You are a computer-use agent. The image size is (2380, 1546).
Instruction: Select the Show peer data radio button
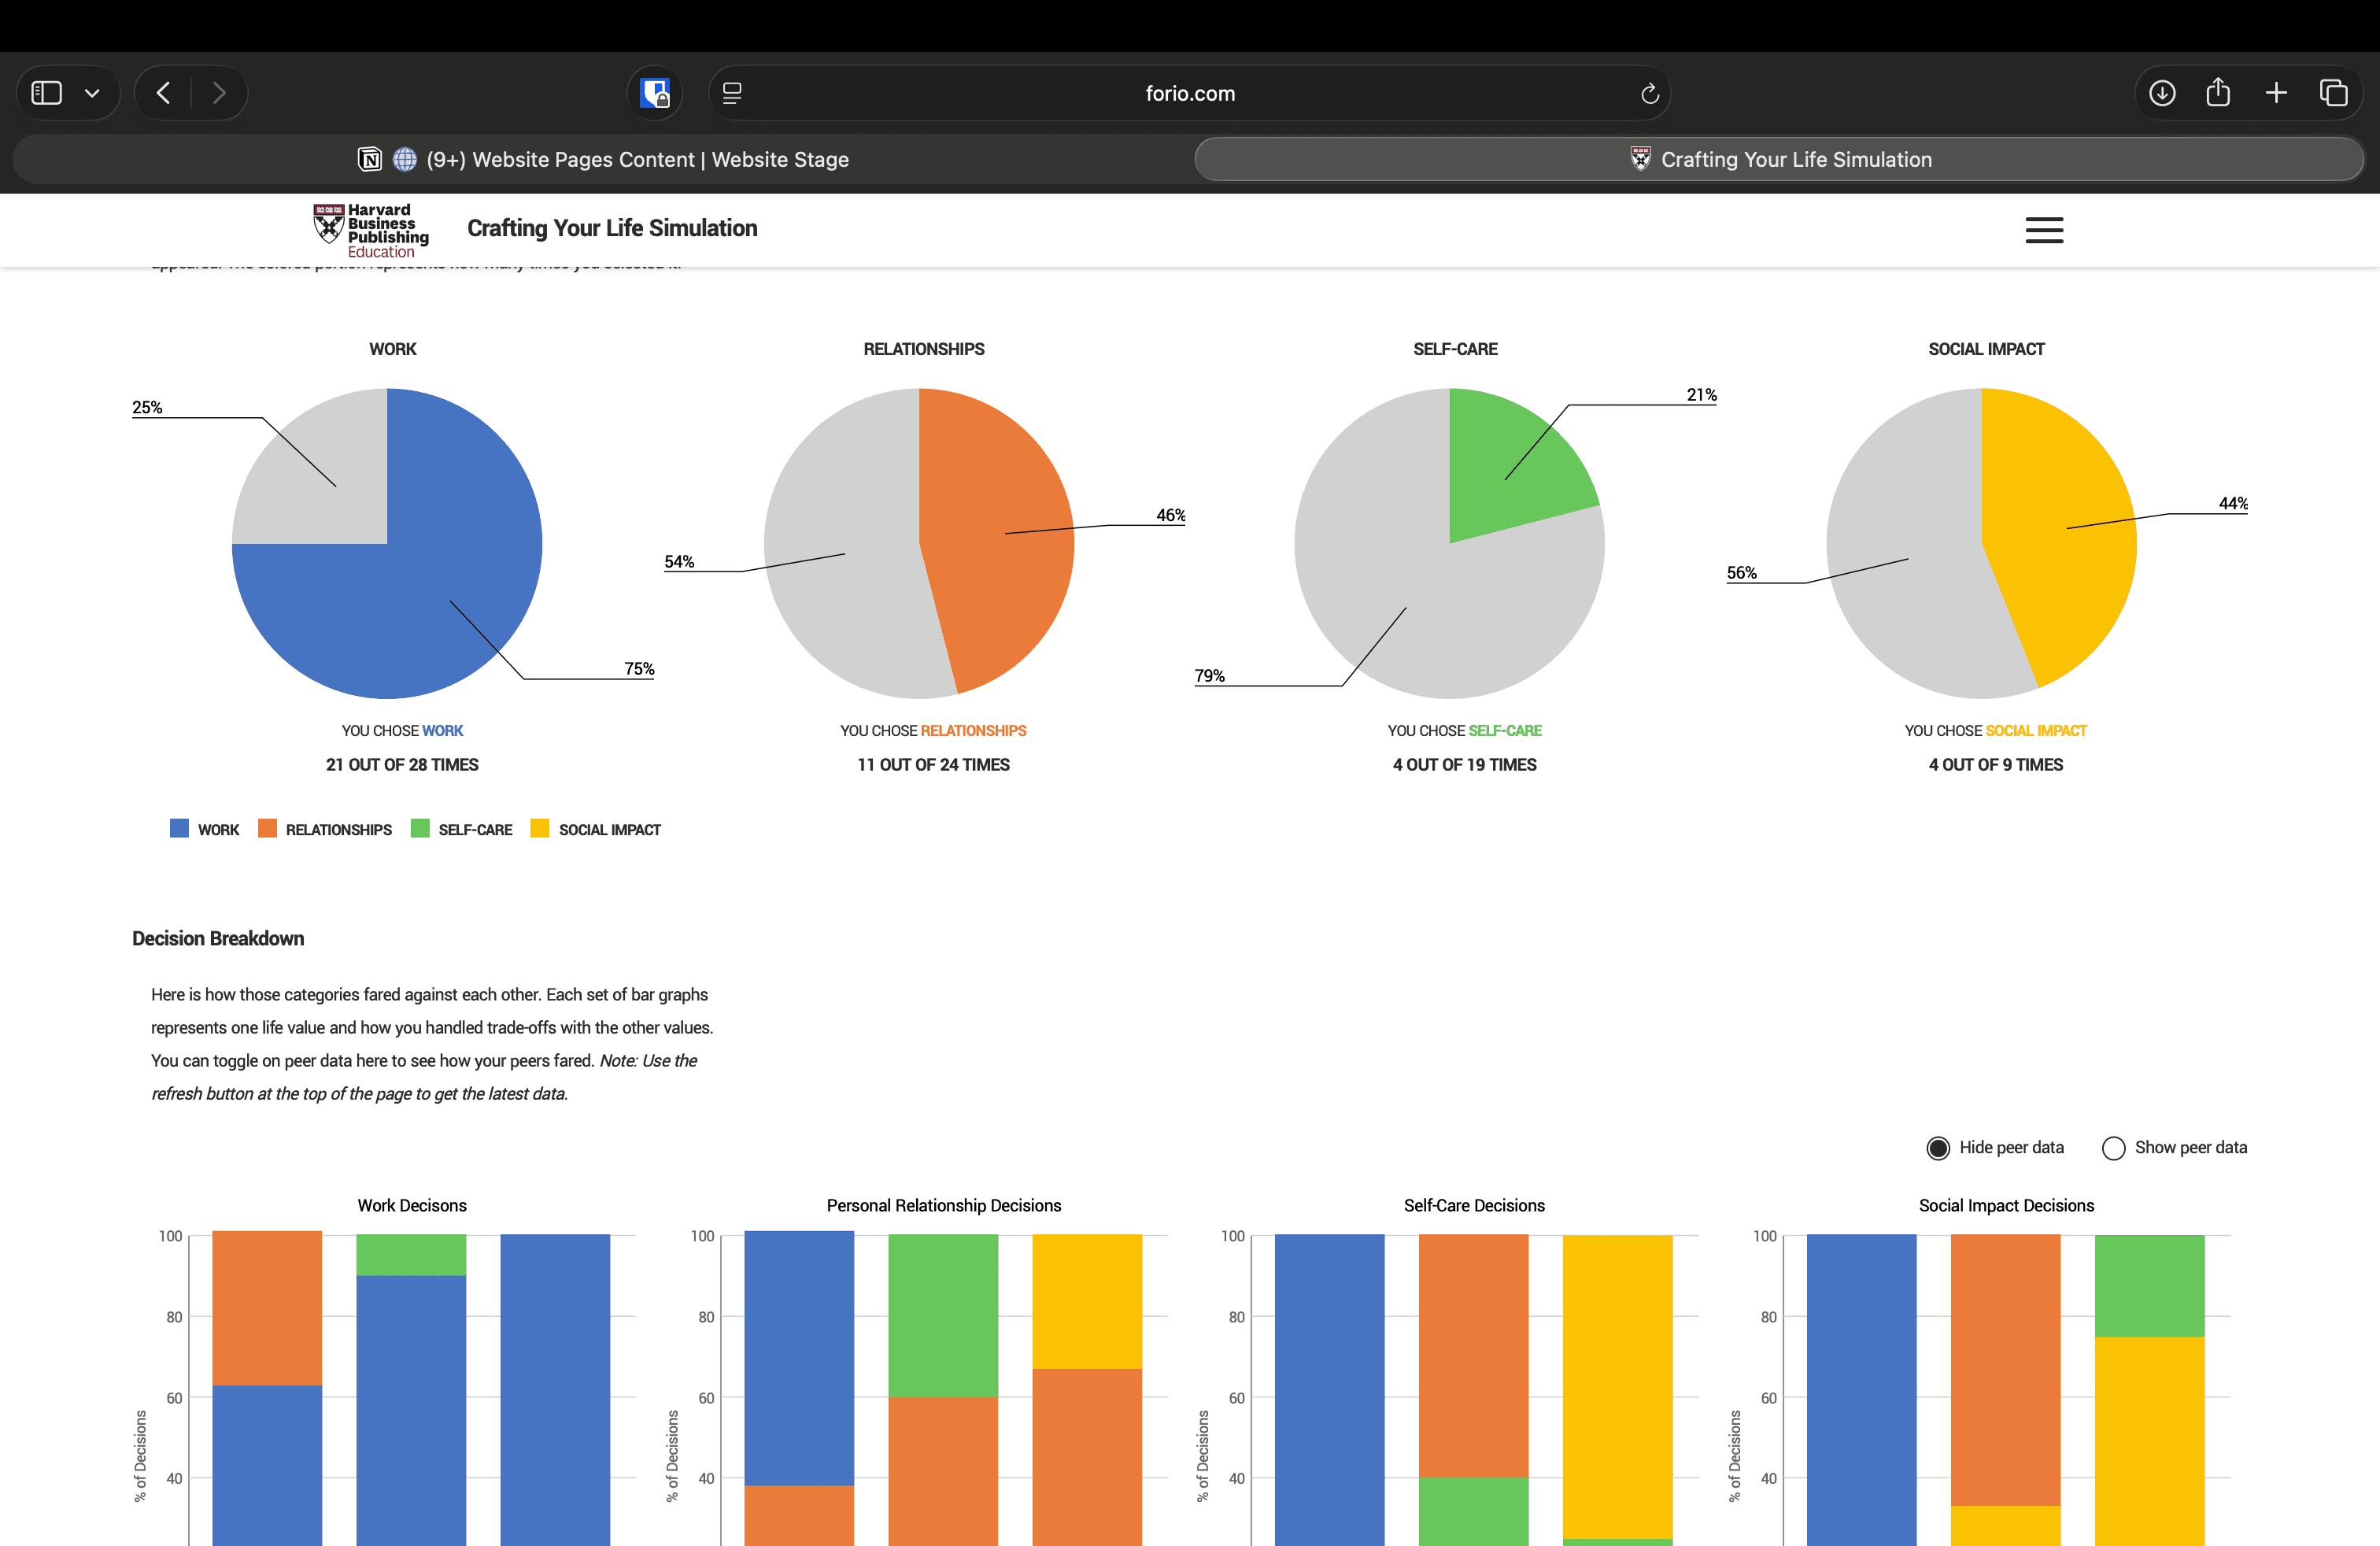point(2113,1148)
